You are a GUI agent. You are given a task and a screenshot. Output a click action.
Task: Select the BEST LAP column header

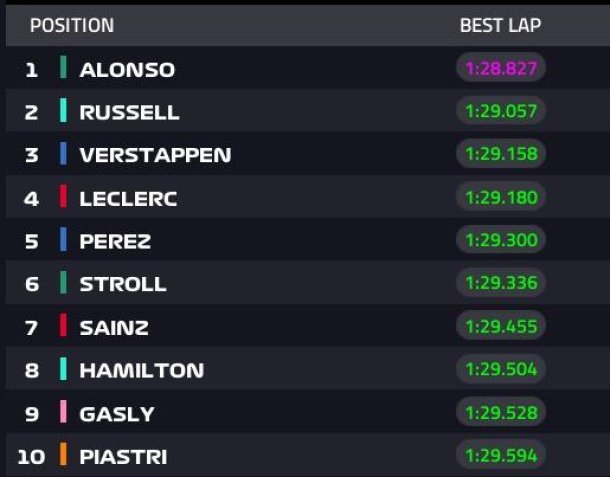tap(500, 26)
